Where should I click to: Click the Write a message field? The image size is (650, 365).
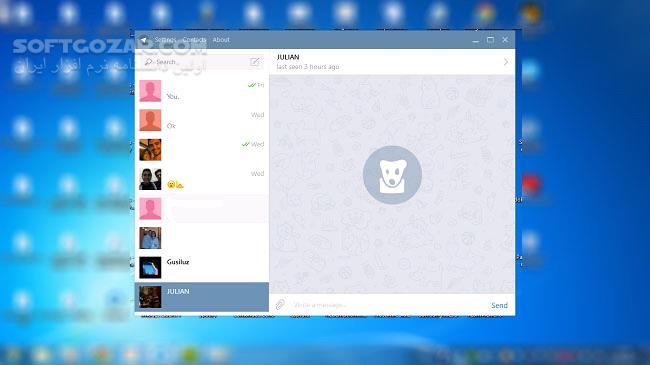point(388,305)
